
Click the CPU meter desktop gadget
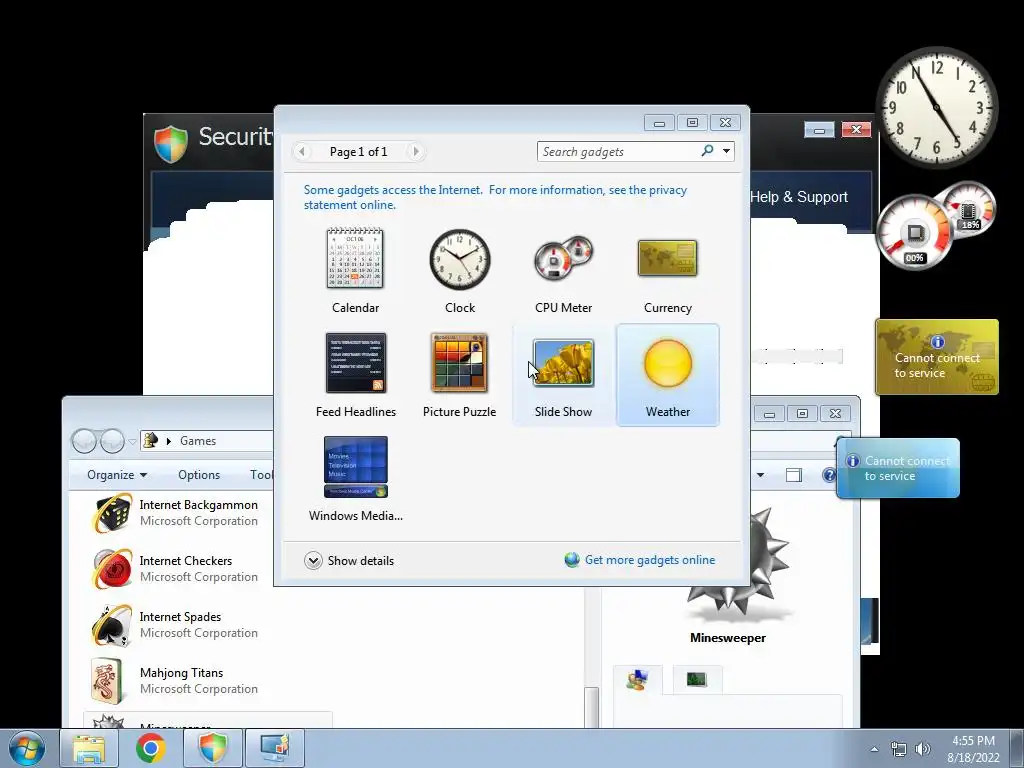pyautogui.click(x=934, y=225)
